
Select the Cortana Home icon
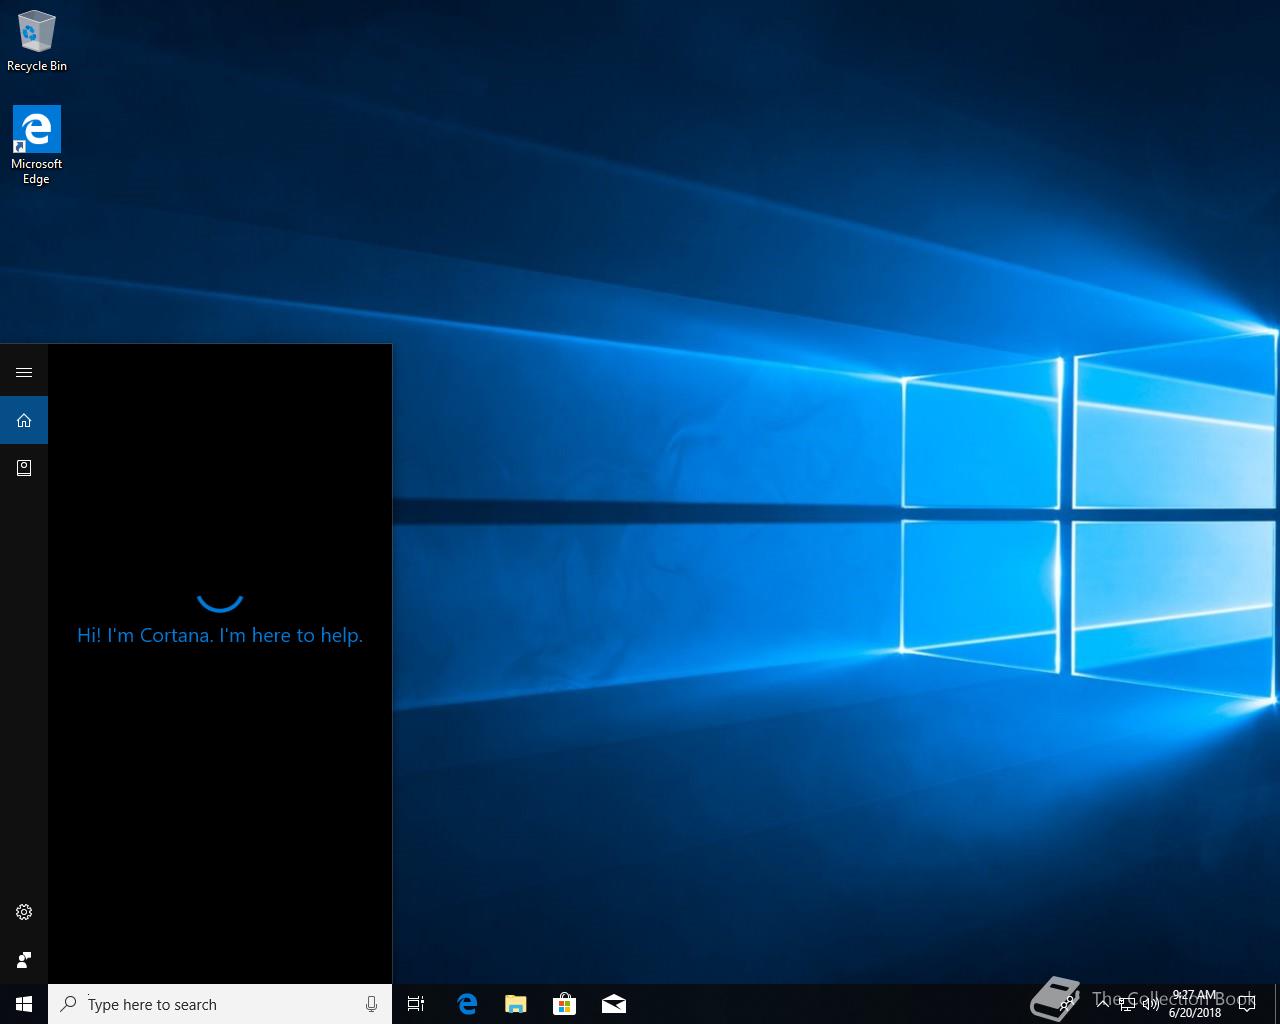(x=24, y=420)
